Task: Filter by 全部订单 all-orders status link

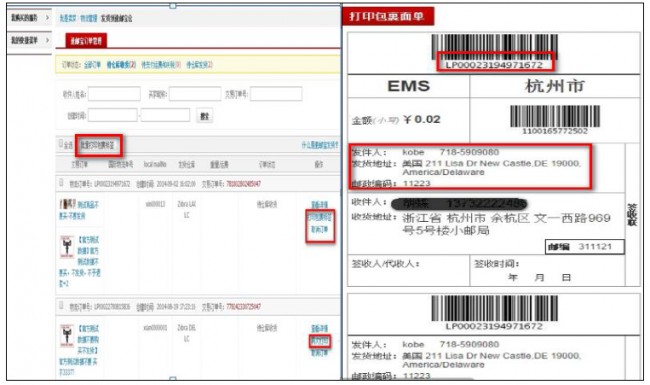Action: click(92, 65)
